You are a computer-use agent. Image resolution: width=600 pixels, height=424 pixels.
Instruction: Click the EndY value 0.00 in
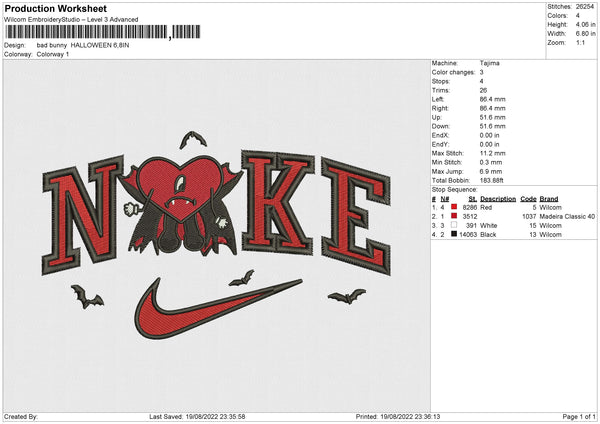click(x=489, y=145)
